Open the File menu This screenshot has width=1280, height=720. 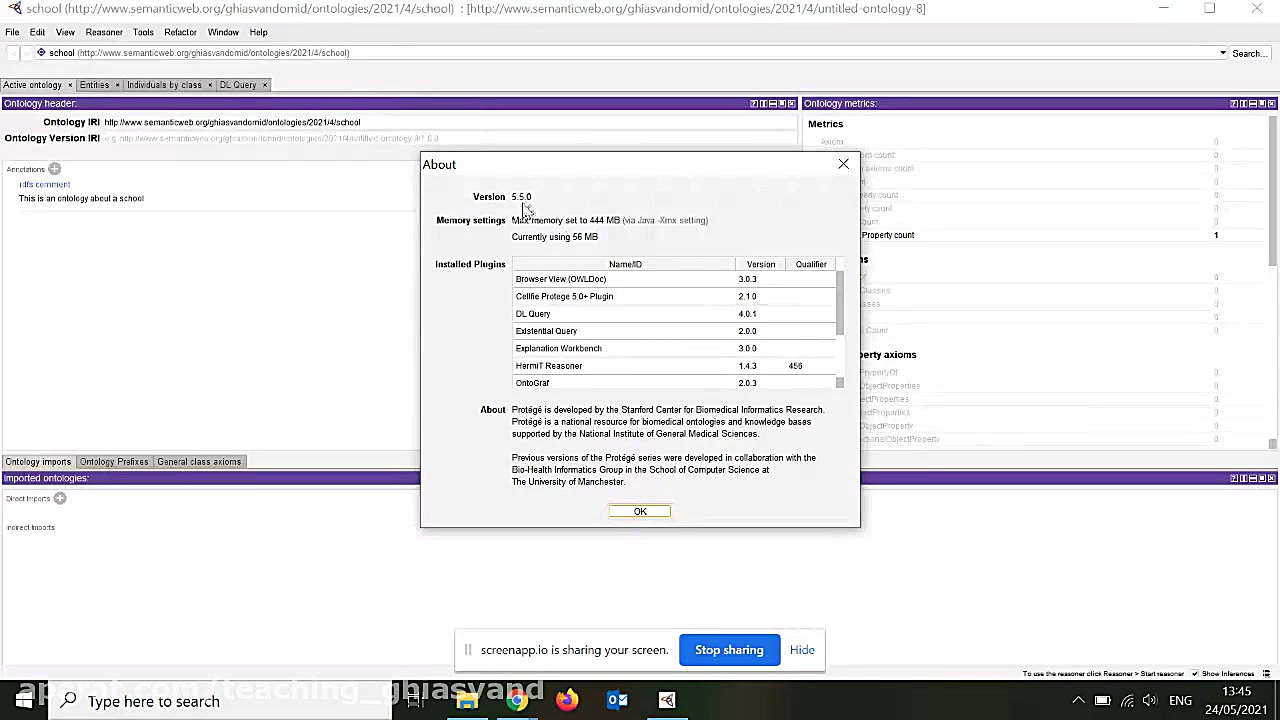coord(12,32)
